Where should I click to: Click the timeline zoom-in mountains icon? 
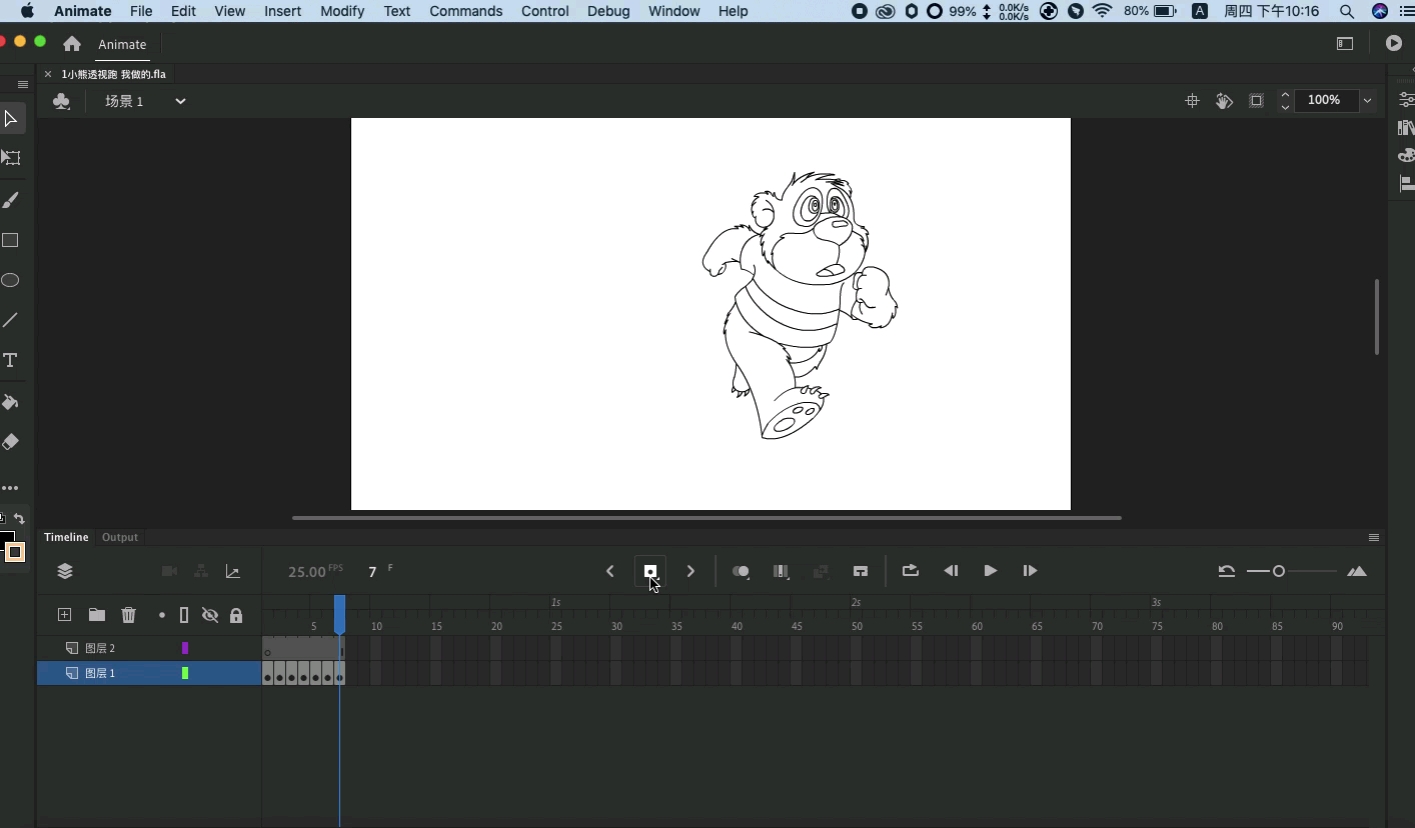pos(1357,571)
